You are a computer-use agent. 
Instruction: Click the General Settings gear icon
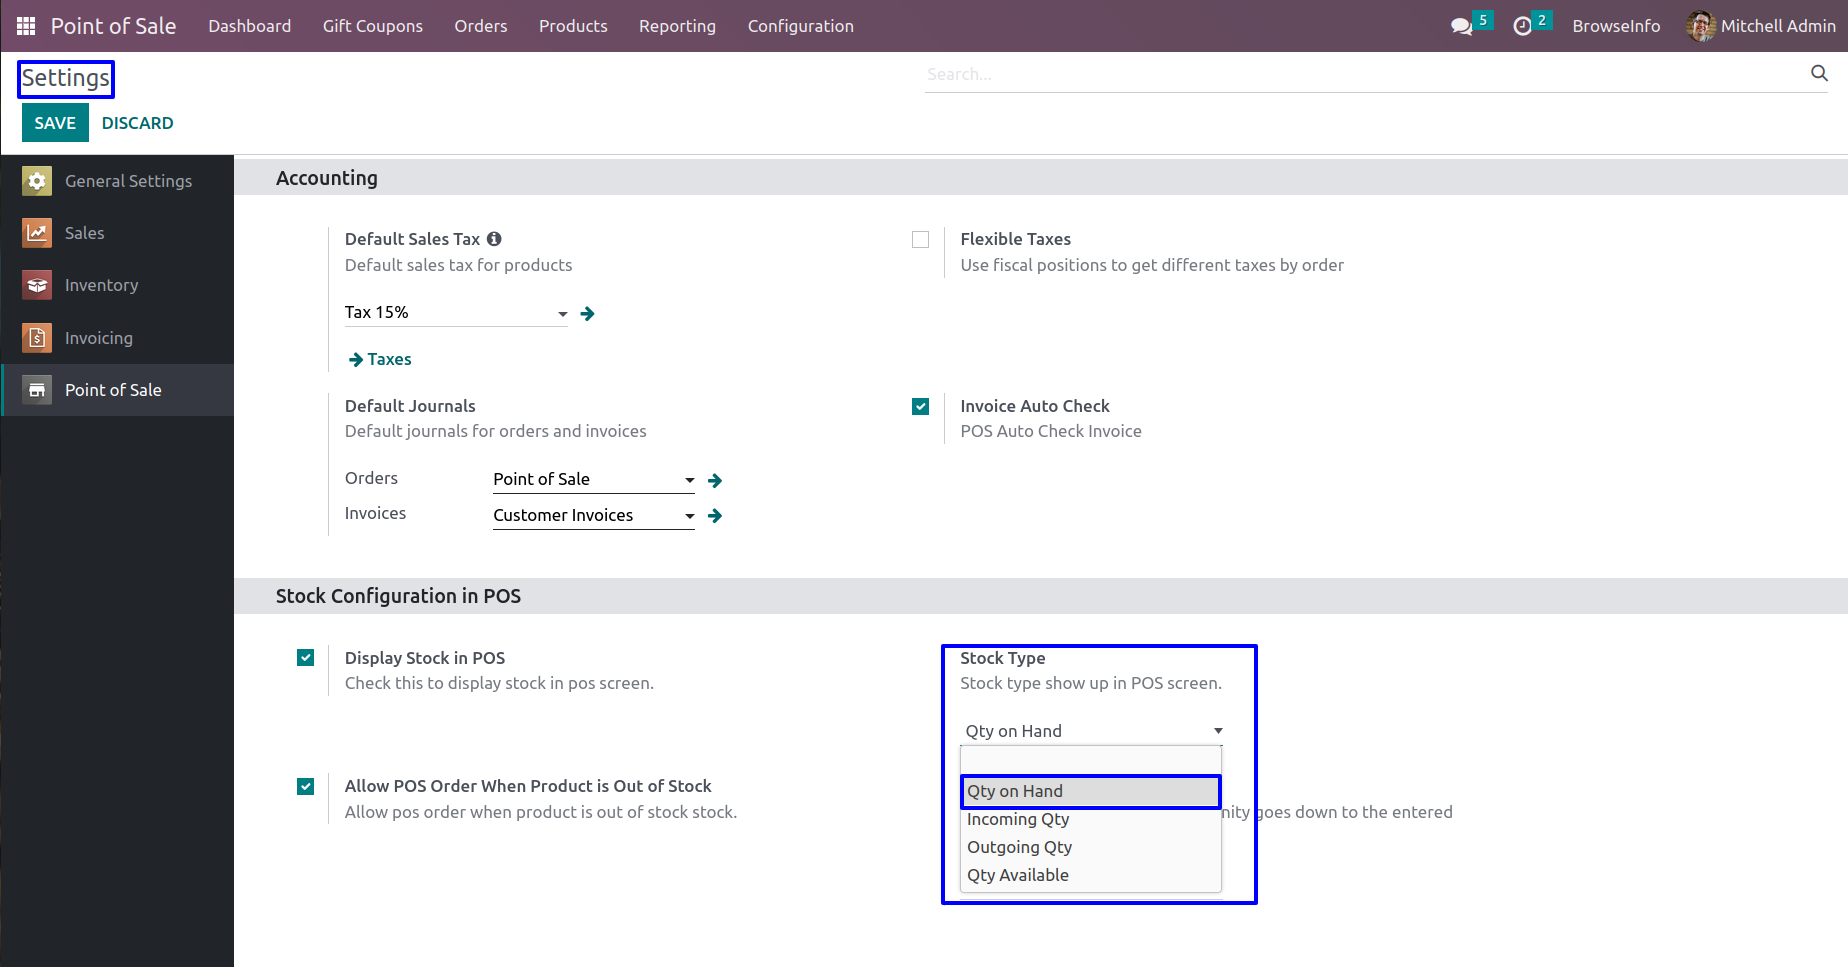coord(37,181)
